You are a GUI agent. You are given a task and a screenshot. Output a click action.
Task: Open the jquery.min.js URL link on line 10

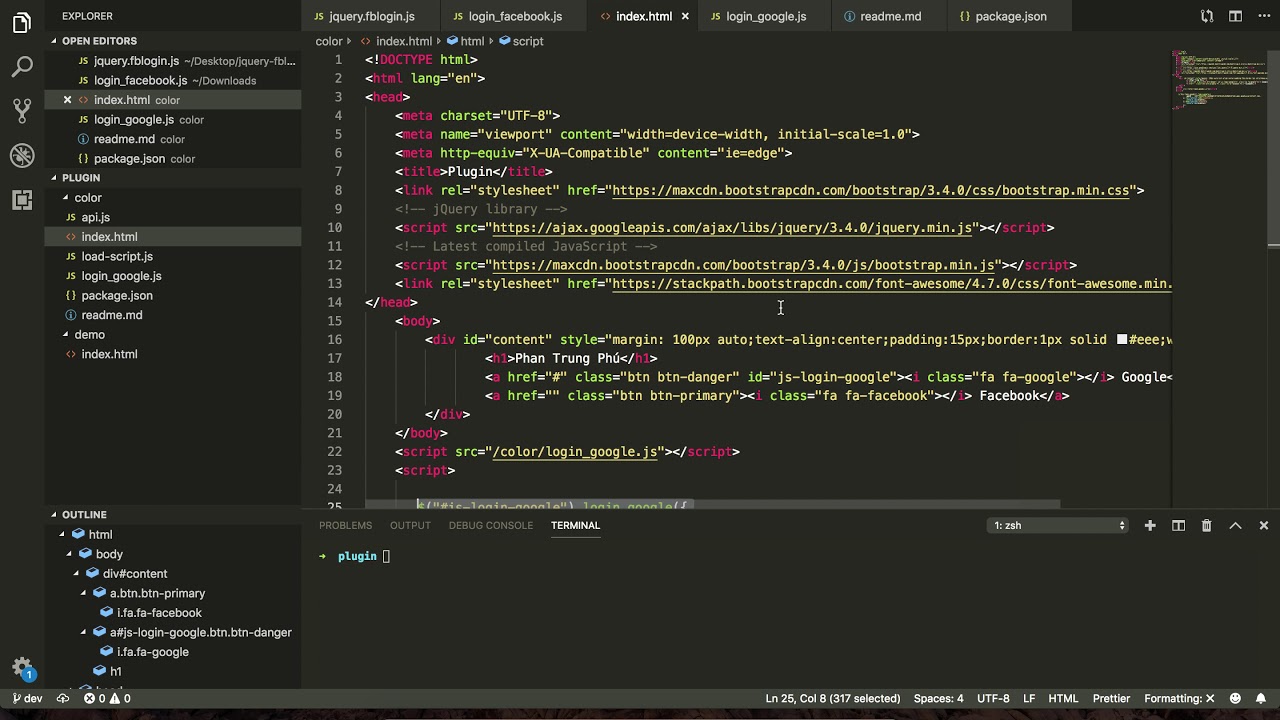(x=732, y=228)
